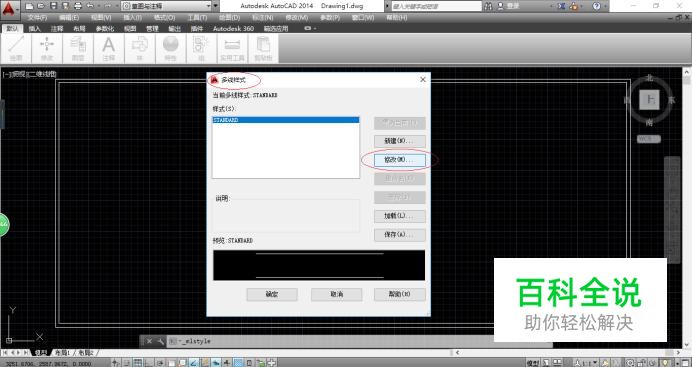The width and height of the screenshot is (692, 367).
Task: Expand the 块 block ribbon panel
Action: tap(140, 49)
